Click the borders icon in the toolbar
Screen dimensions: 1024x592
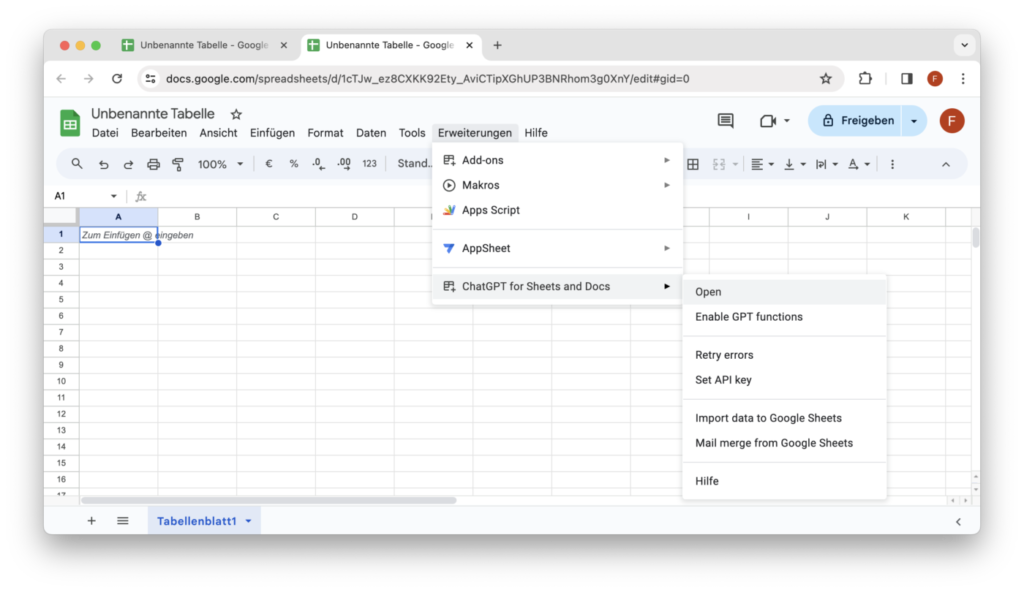[x=693, y=165]
